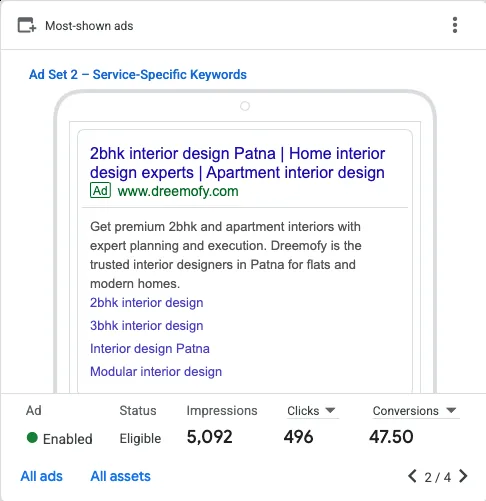Click the 'Most-shown ads' card title

[89, 26]
